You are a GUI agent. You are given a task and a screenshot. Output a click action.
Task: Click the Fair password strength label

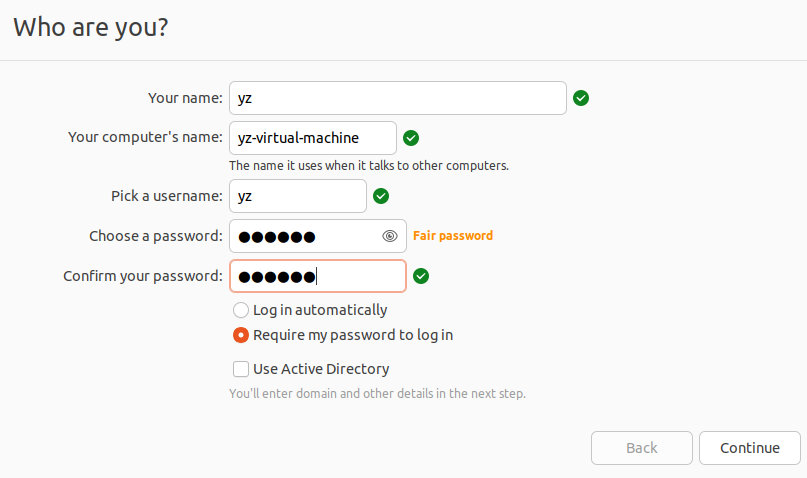click(453, 236)
